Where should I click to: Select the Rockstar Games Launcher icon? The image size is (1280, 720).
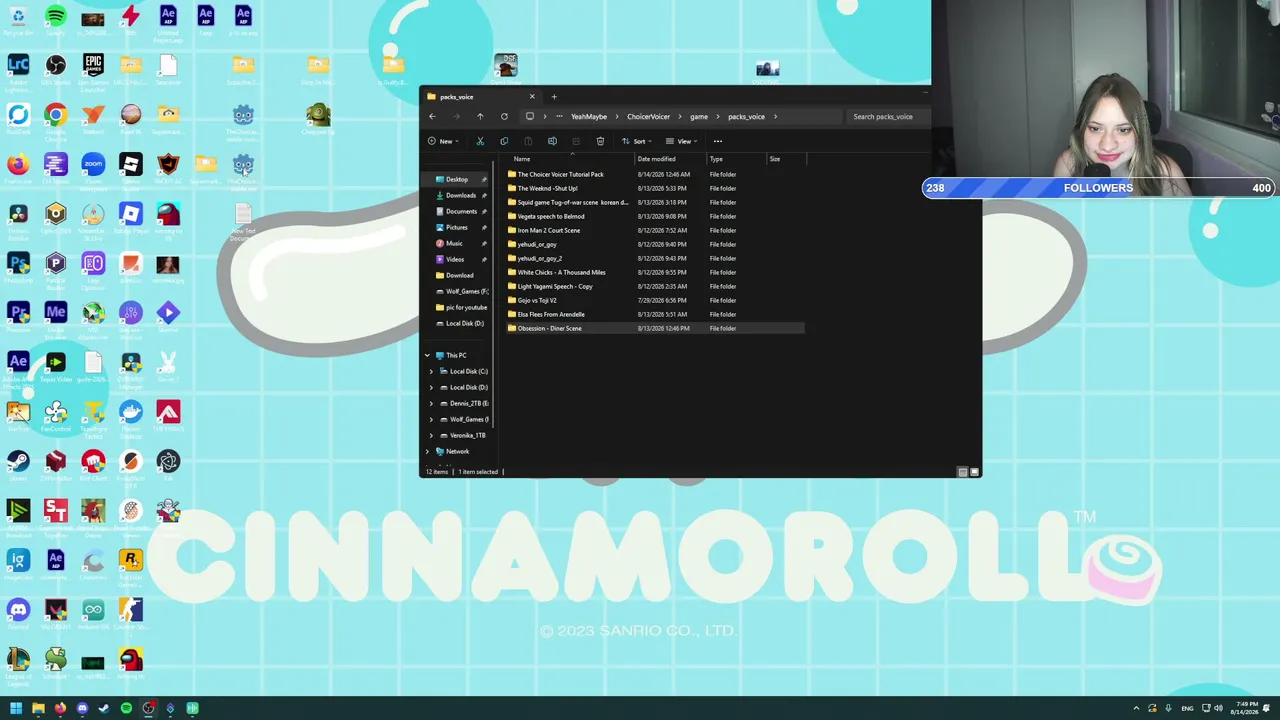coord(131,560)
